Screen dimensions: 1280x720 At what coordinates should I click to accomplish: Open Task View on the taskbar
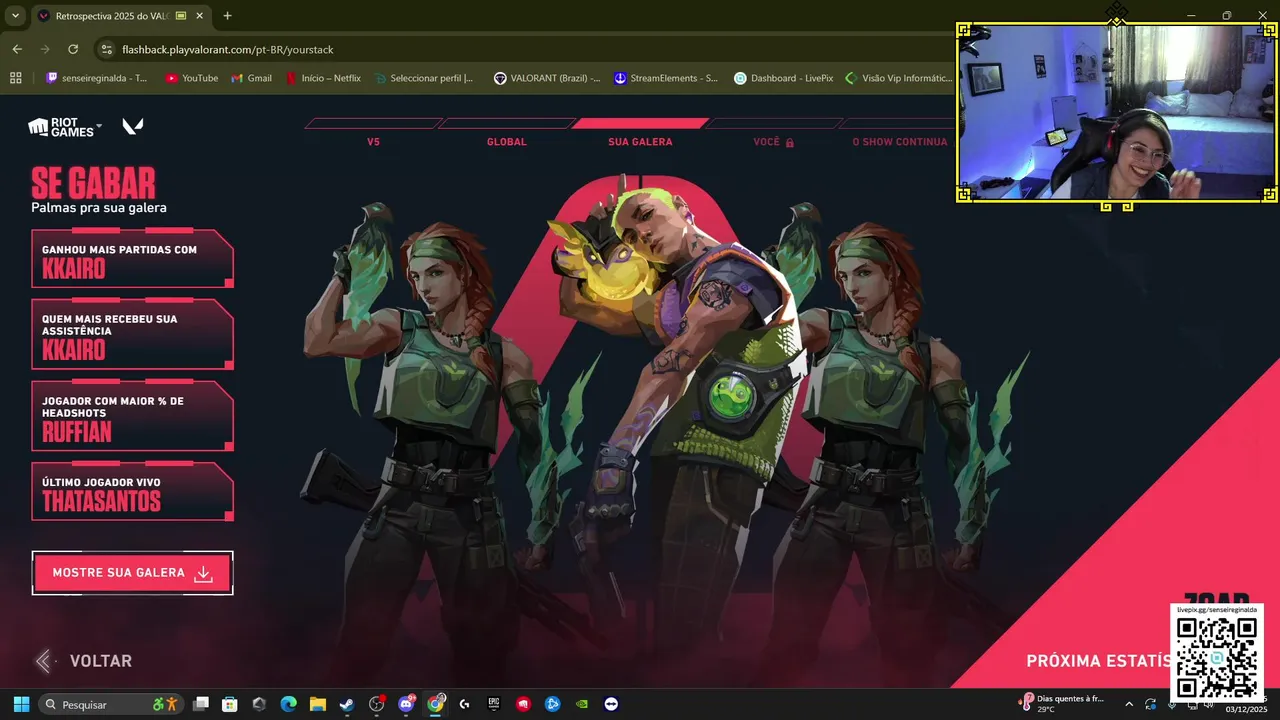coord(200,704)
